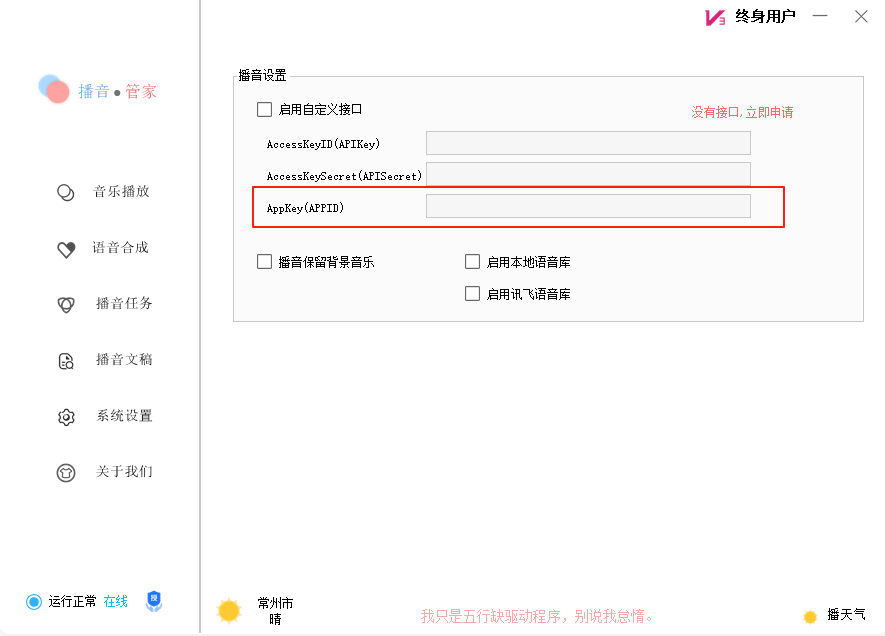Screen dimensions: 885x636
Task: Click the document search icon beside 播音文稿
Action: click(66, 361)
